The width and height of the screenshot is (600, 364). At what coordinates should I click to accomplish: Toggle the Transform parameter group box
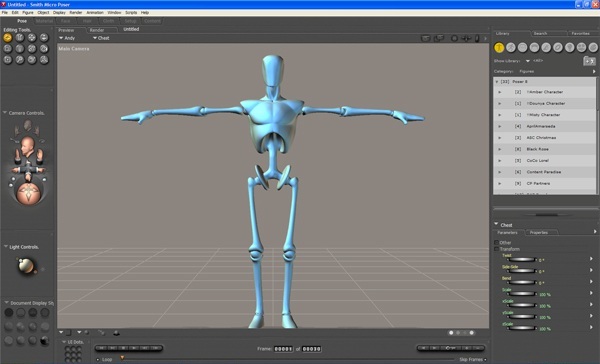496,249
